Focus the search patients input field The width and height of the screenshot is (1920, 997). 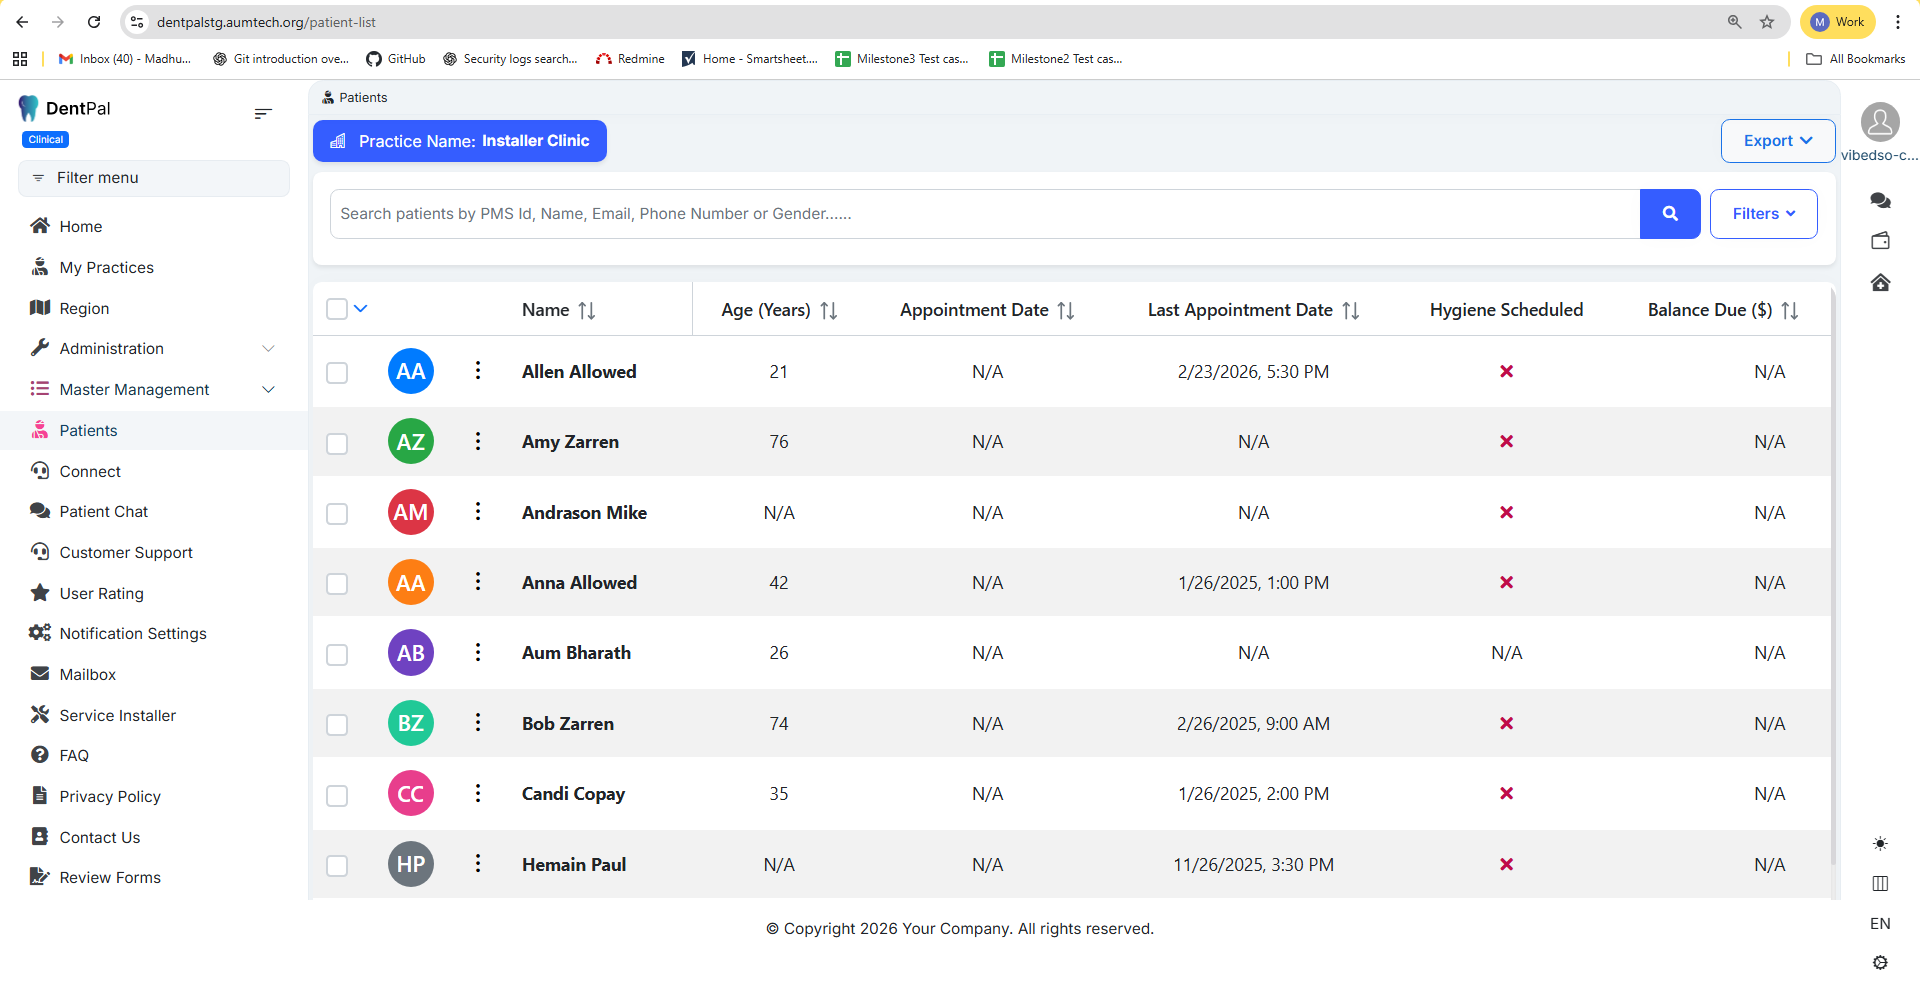click(984, 214)
